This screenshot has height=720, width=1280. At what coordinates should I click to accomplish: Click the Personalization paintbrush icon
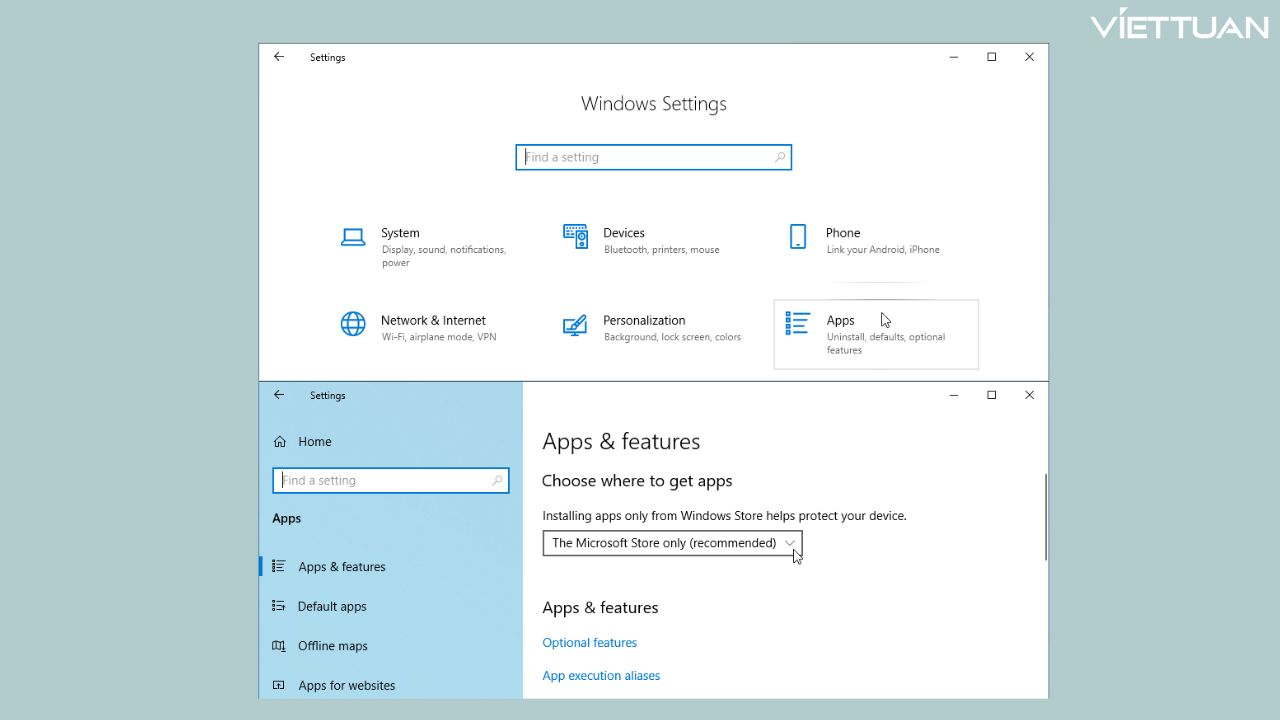coord(575,325)
